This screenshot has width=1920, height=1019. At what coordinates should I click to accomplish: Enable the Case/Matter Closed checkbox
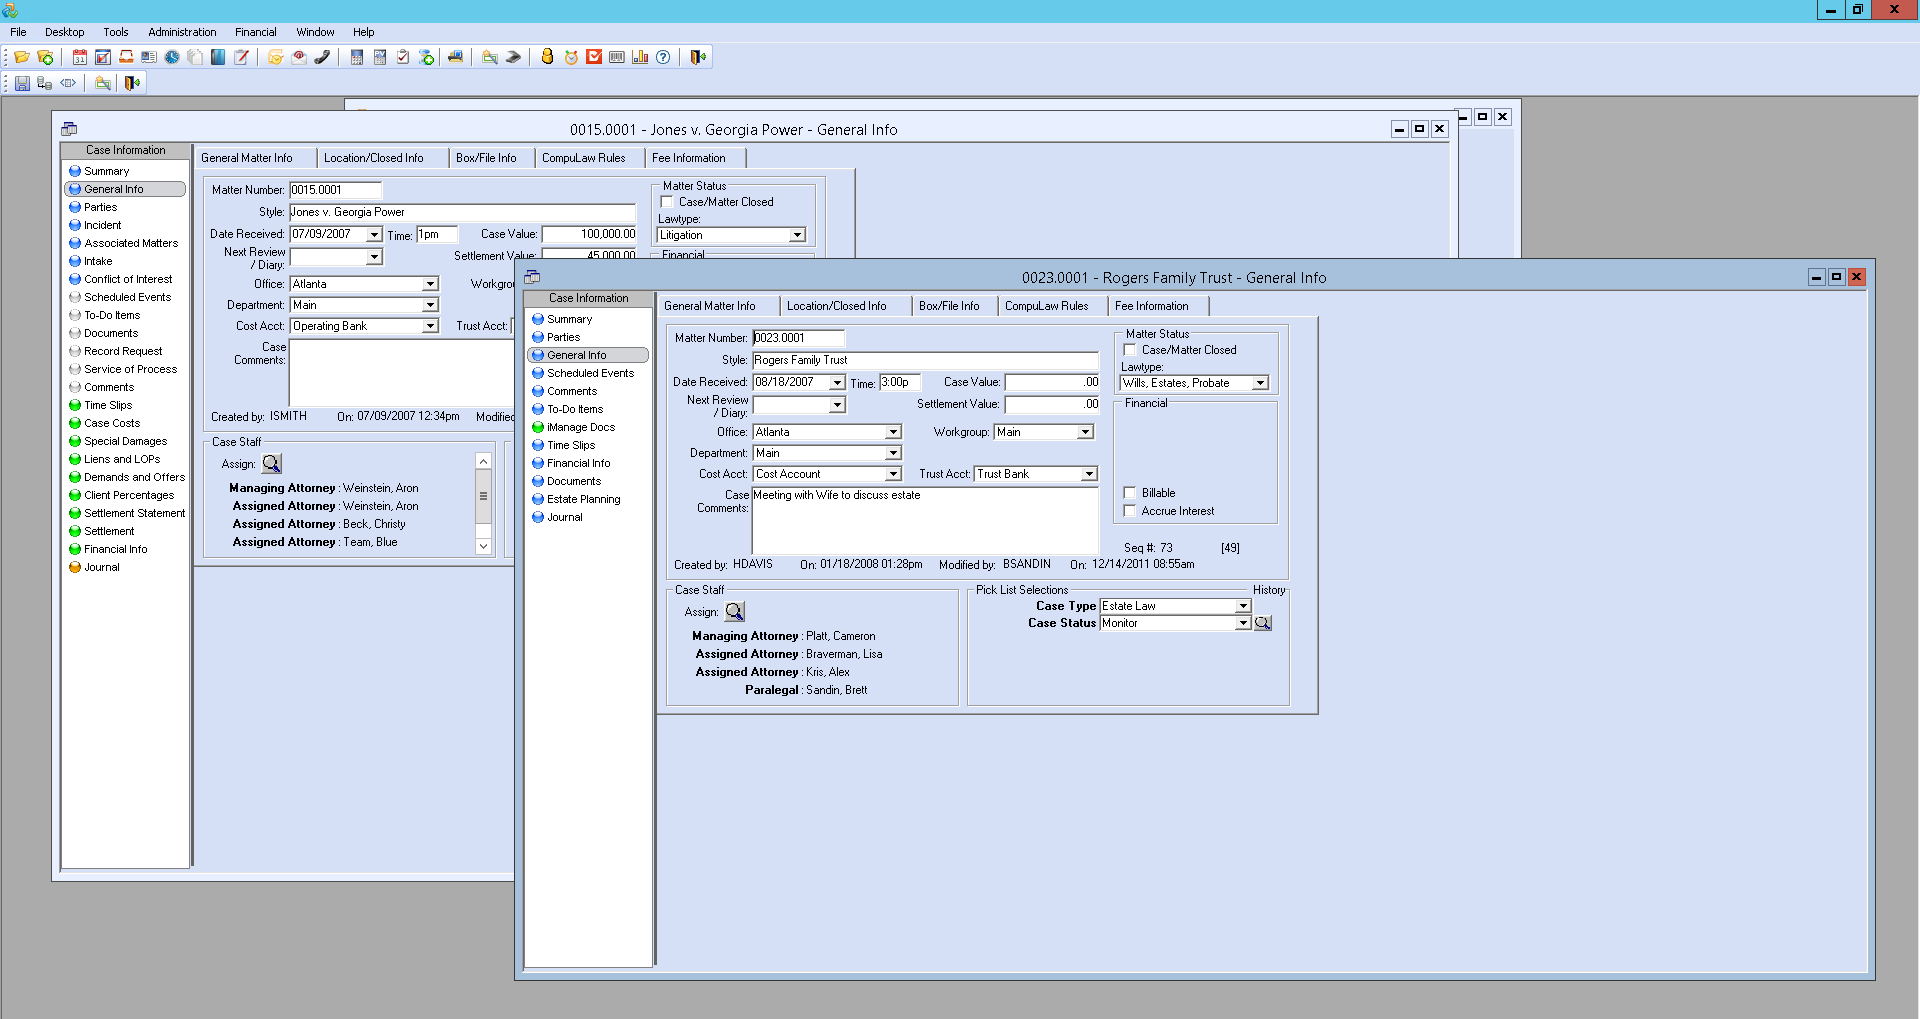click(1130, 350)
